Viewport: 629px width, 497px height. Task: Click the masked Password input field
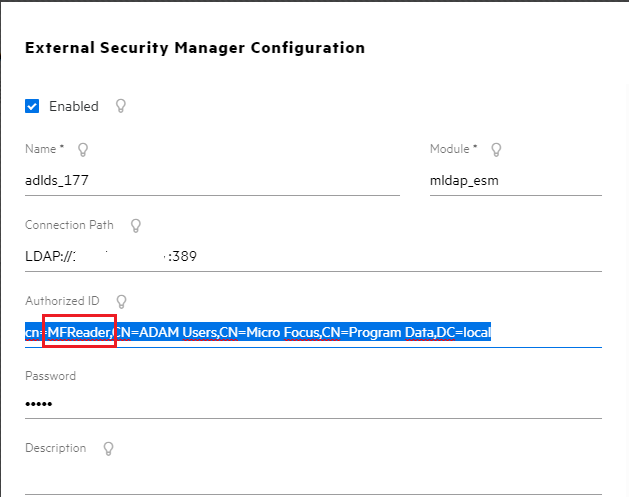(312, 404)
